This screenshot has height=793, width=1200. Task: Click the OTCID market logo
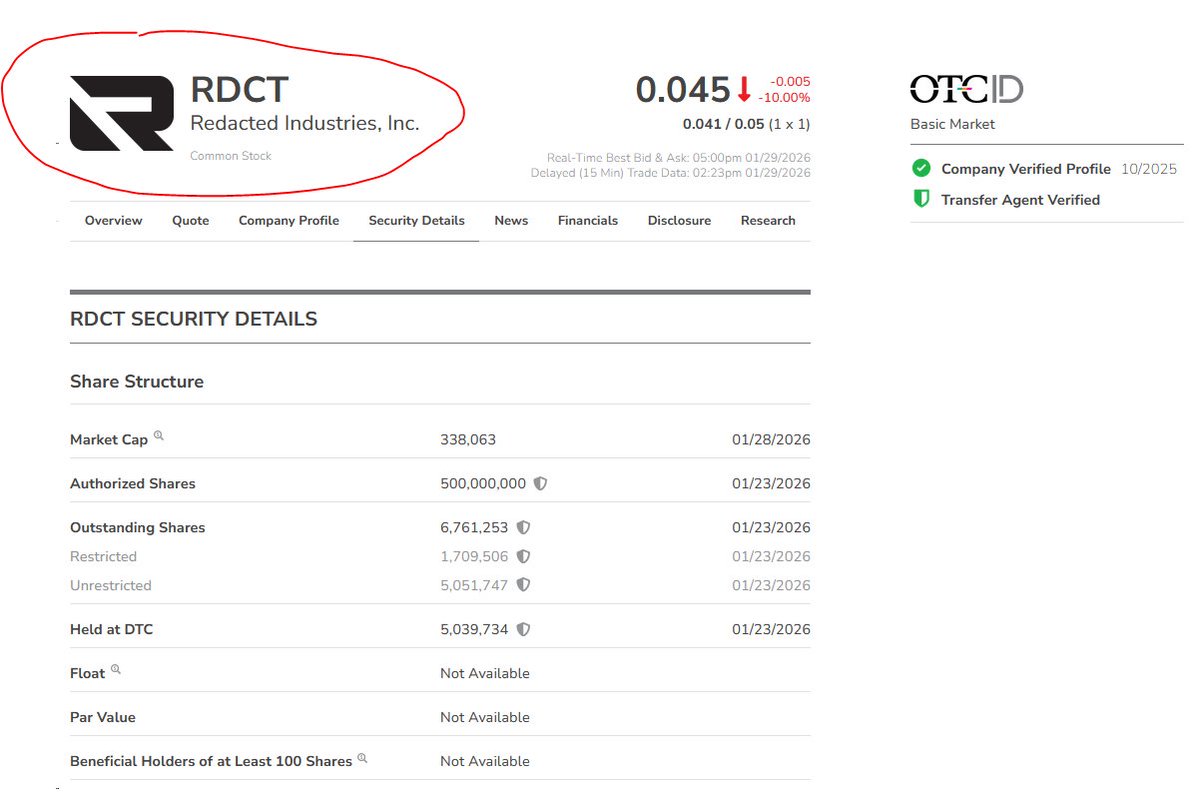(x=966, y=90)
